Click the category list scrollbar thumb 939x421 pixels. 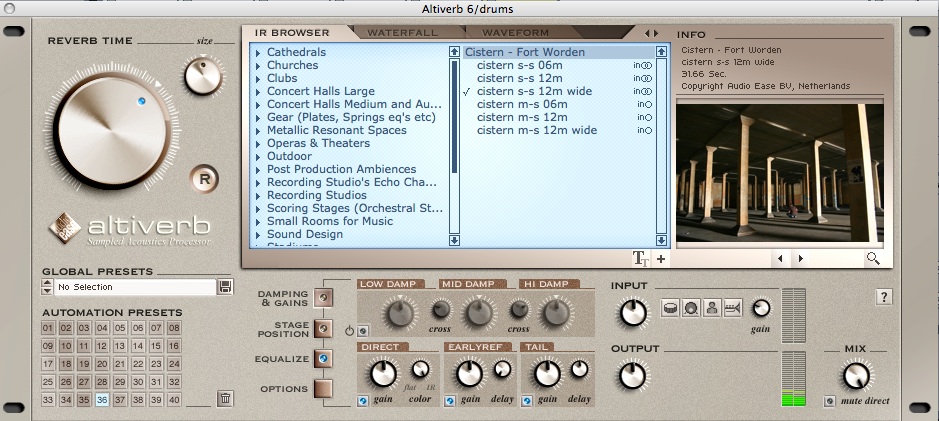point(455,116)
